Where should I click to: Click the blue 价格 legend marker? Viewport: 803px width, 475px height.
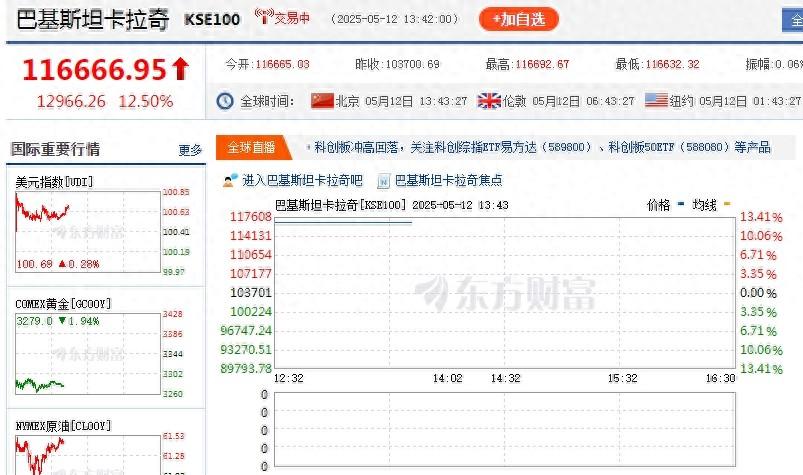[681, 204]
